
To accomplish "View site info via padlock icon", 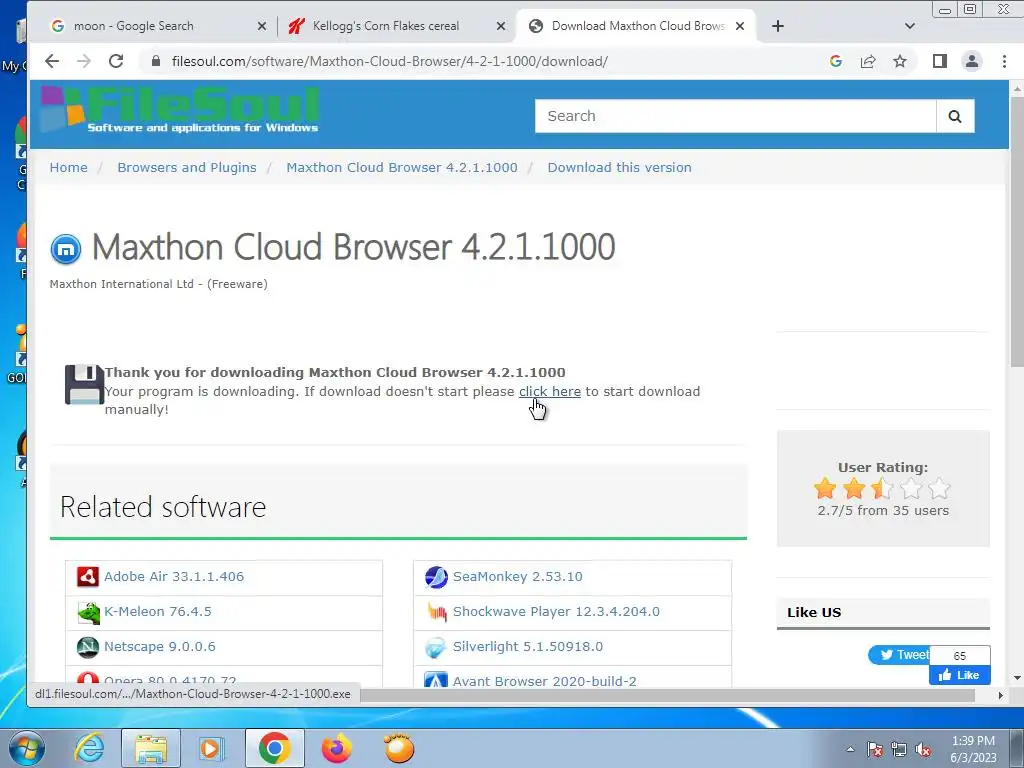I will tap(155, 61).
